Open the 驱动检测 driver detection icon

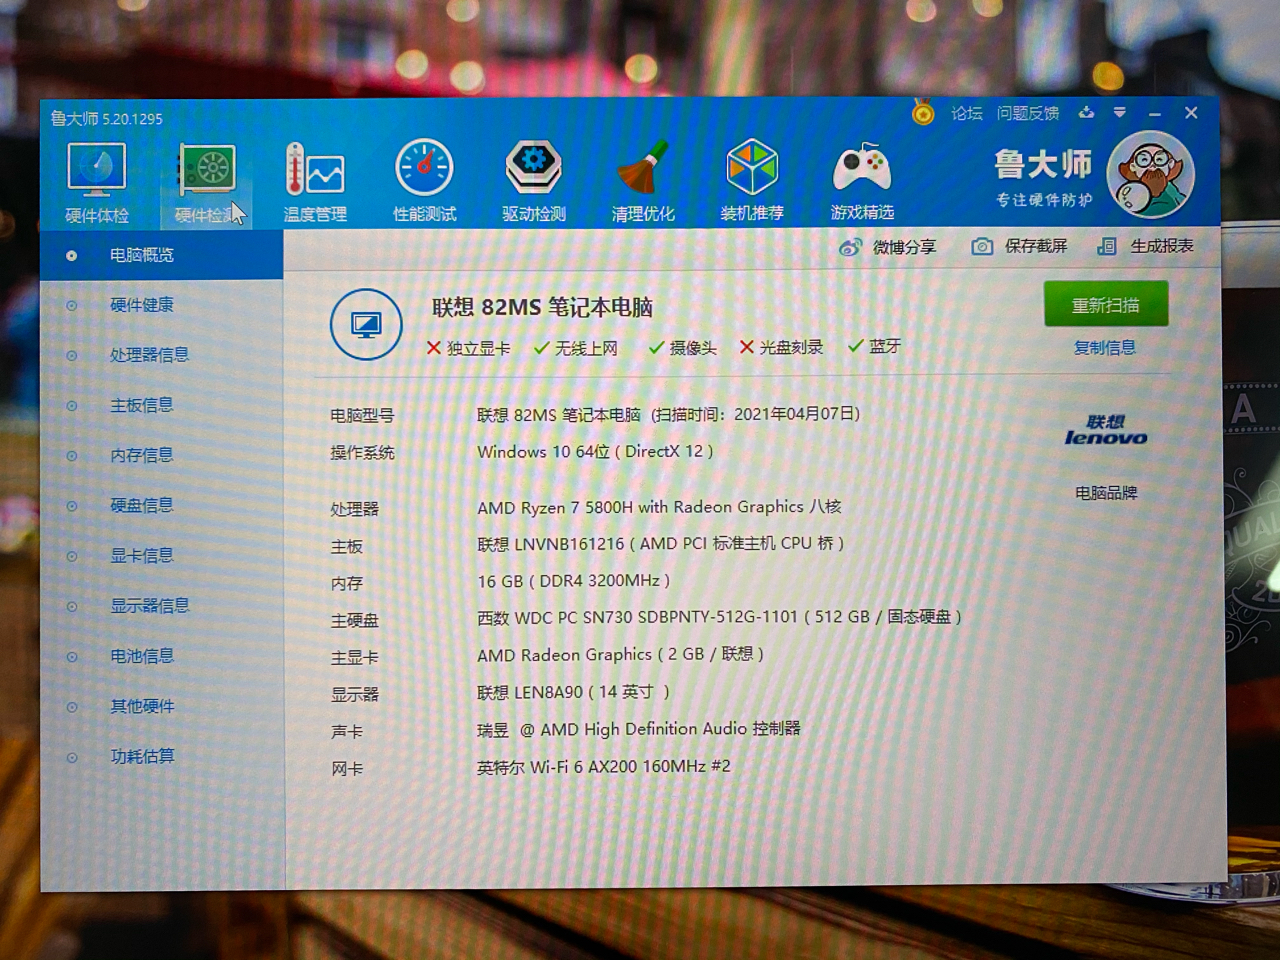pos(534,181)
